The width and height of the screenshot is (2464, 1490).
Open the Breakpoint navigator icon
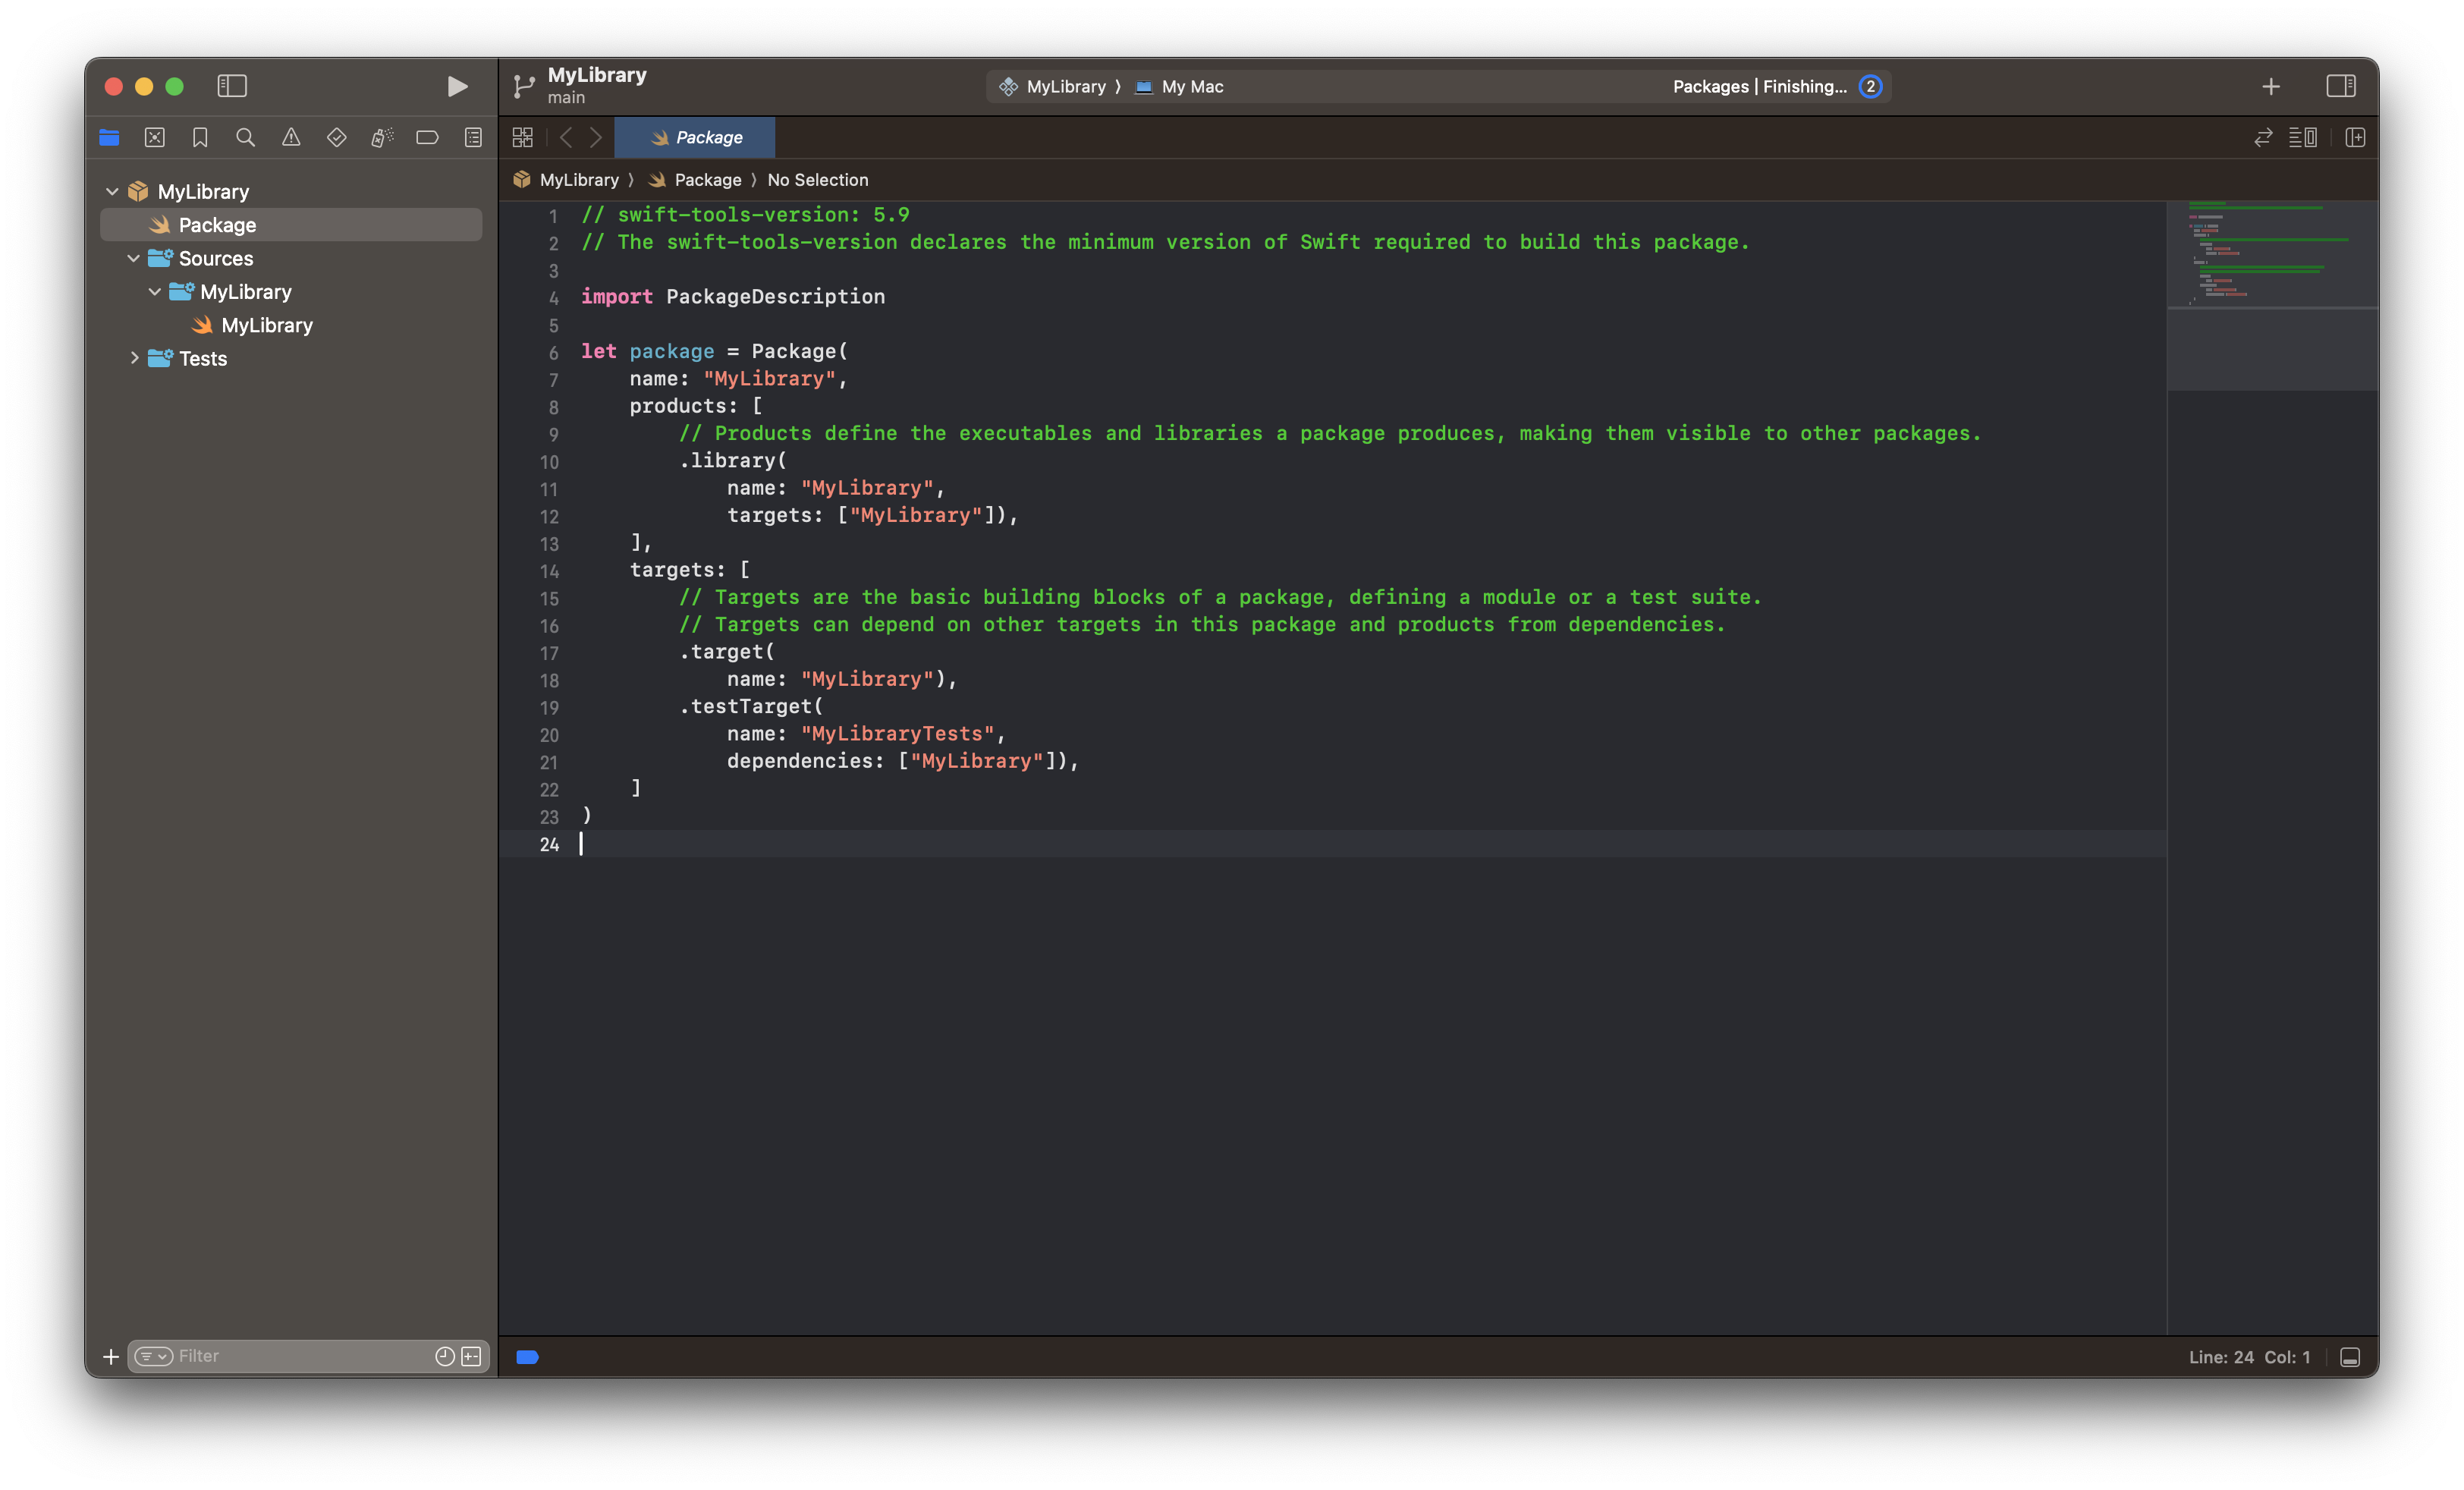pyautogui.click(x=427, y=138)
